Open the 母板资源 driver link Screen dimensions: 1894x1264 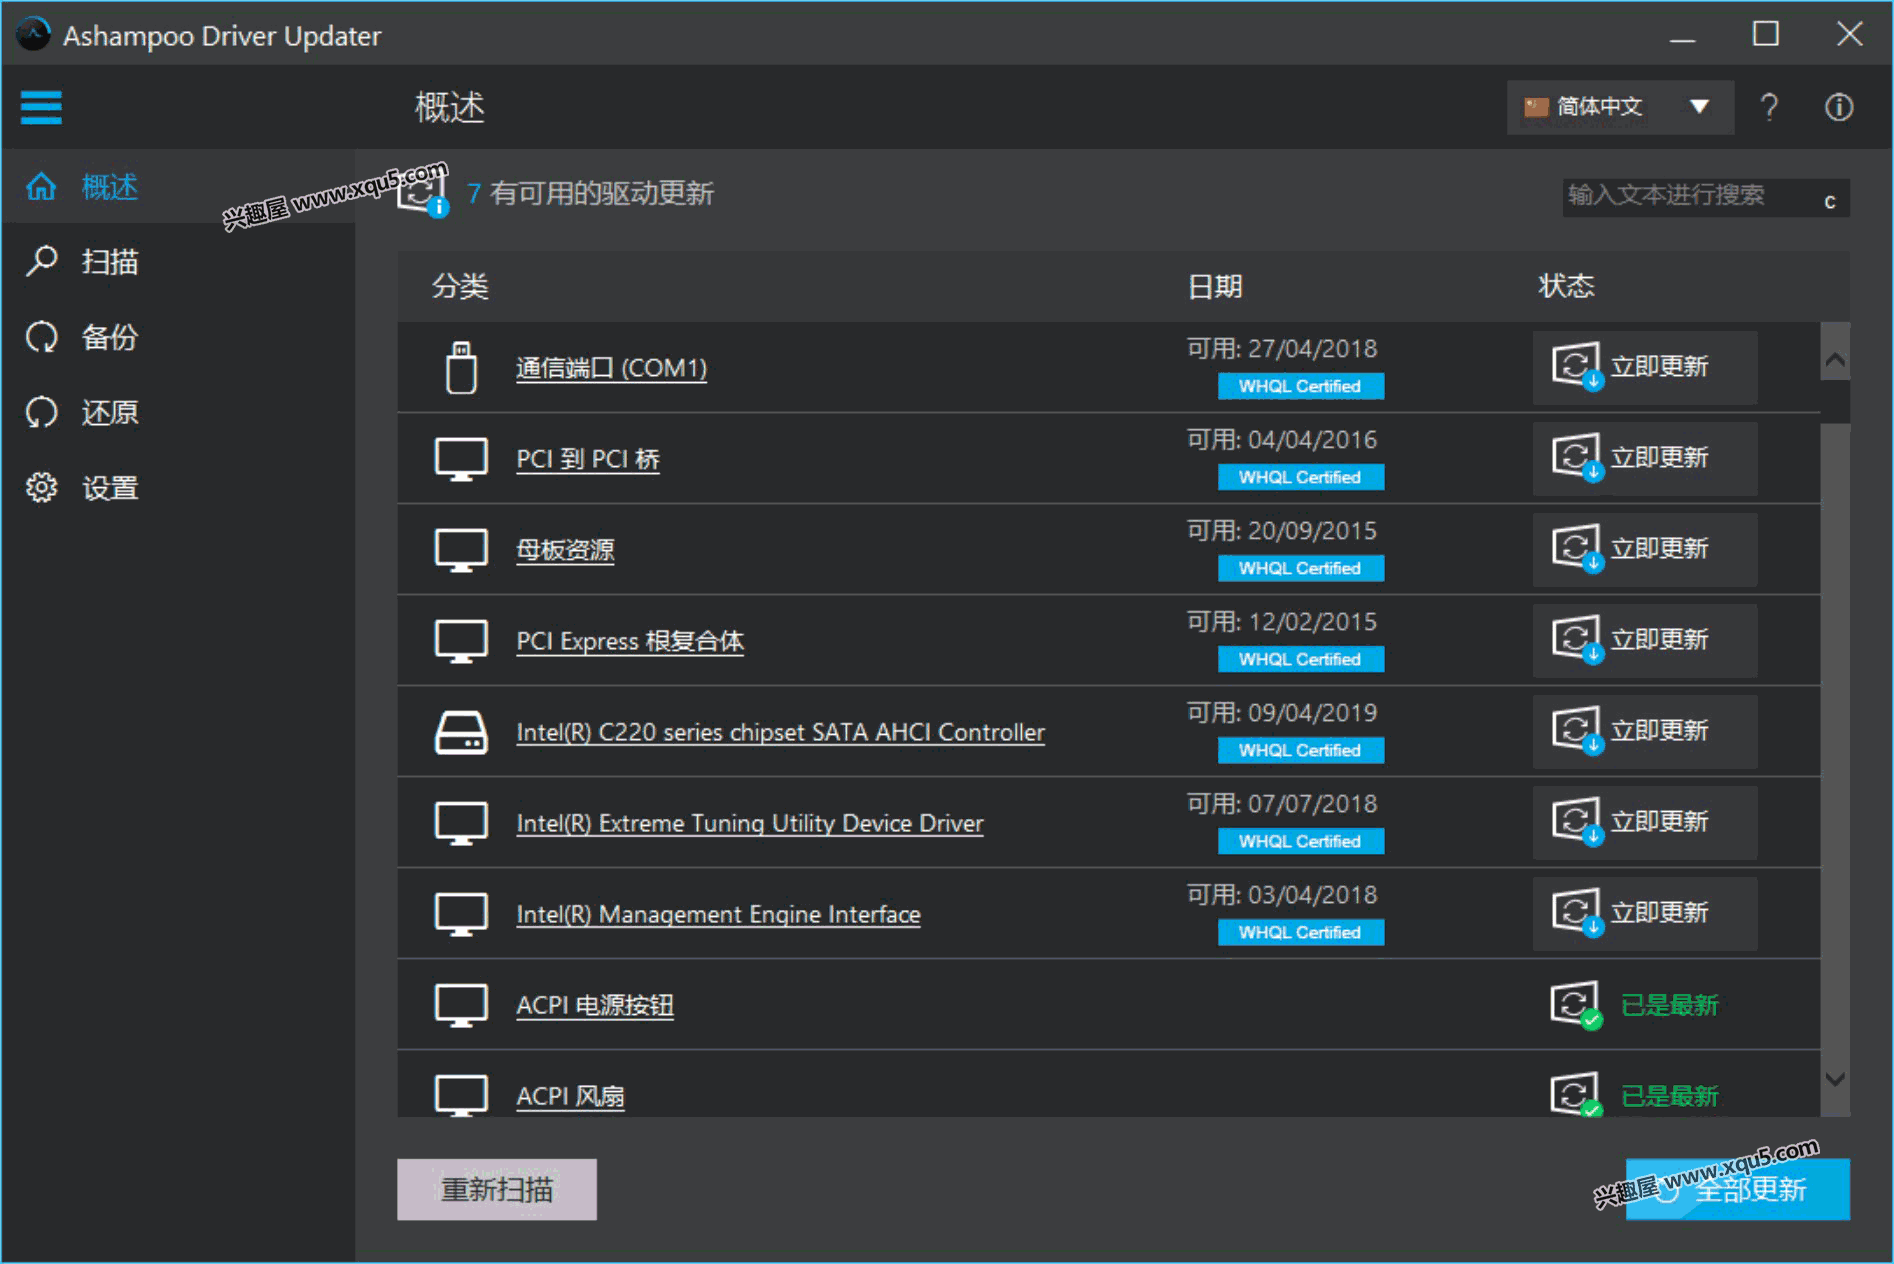[x=565, y=550]
